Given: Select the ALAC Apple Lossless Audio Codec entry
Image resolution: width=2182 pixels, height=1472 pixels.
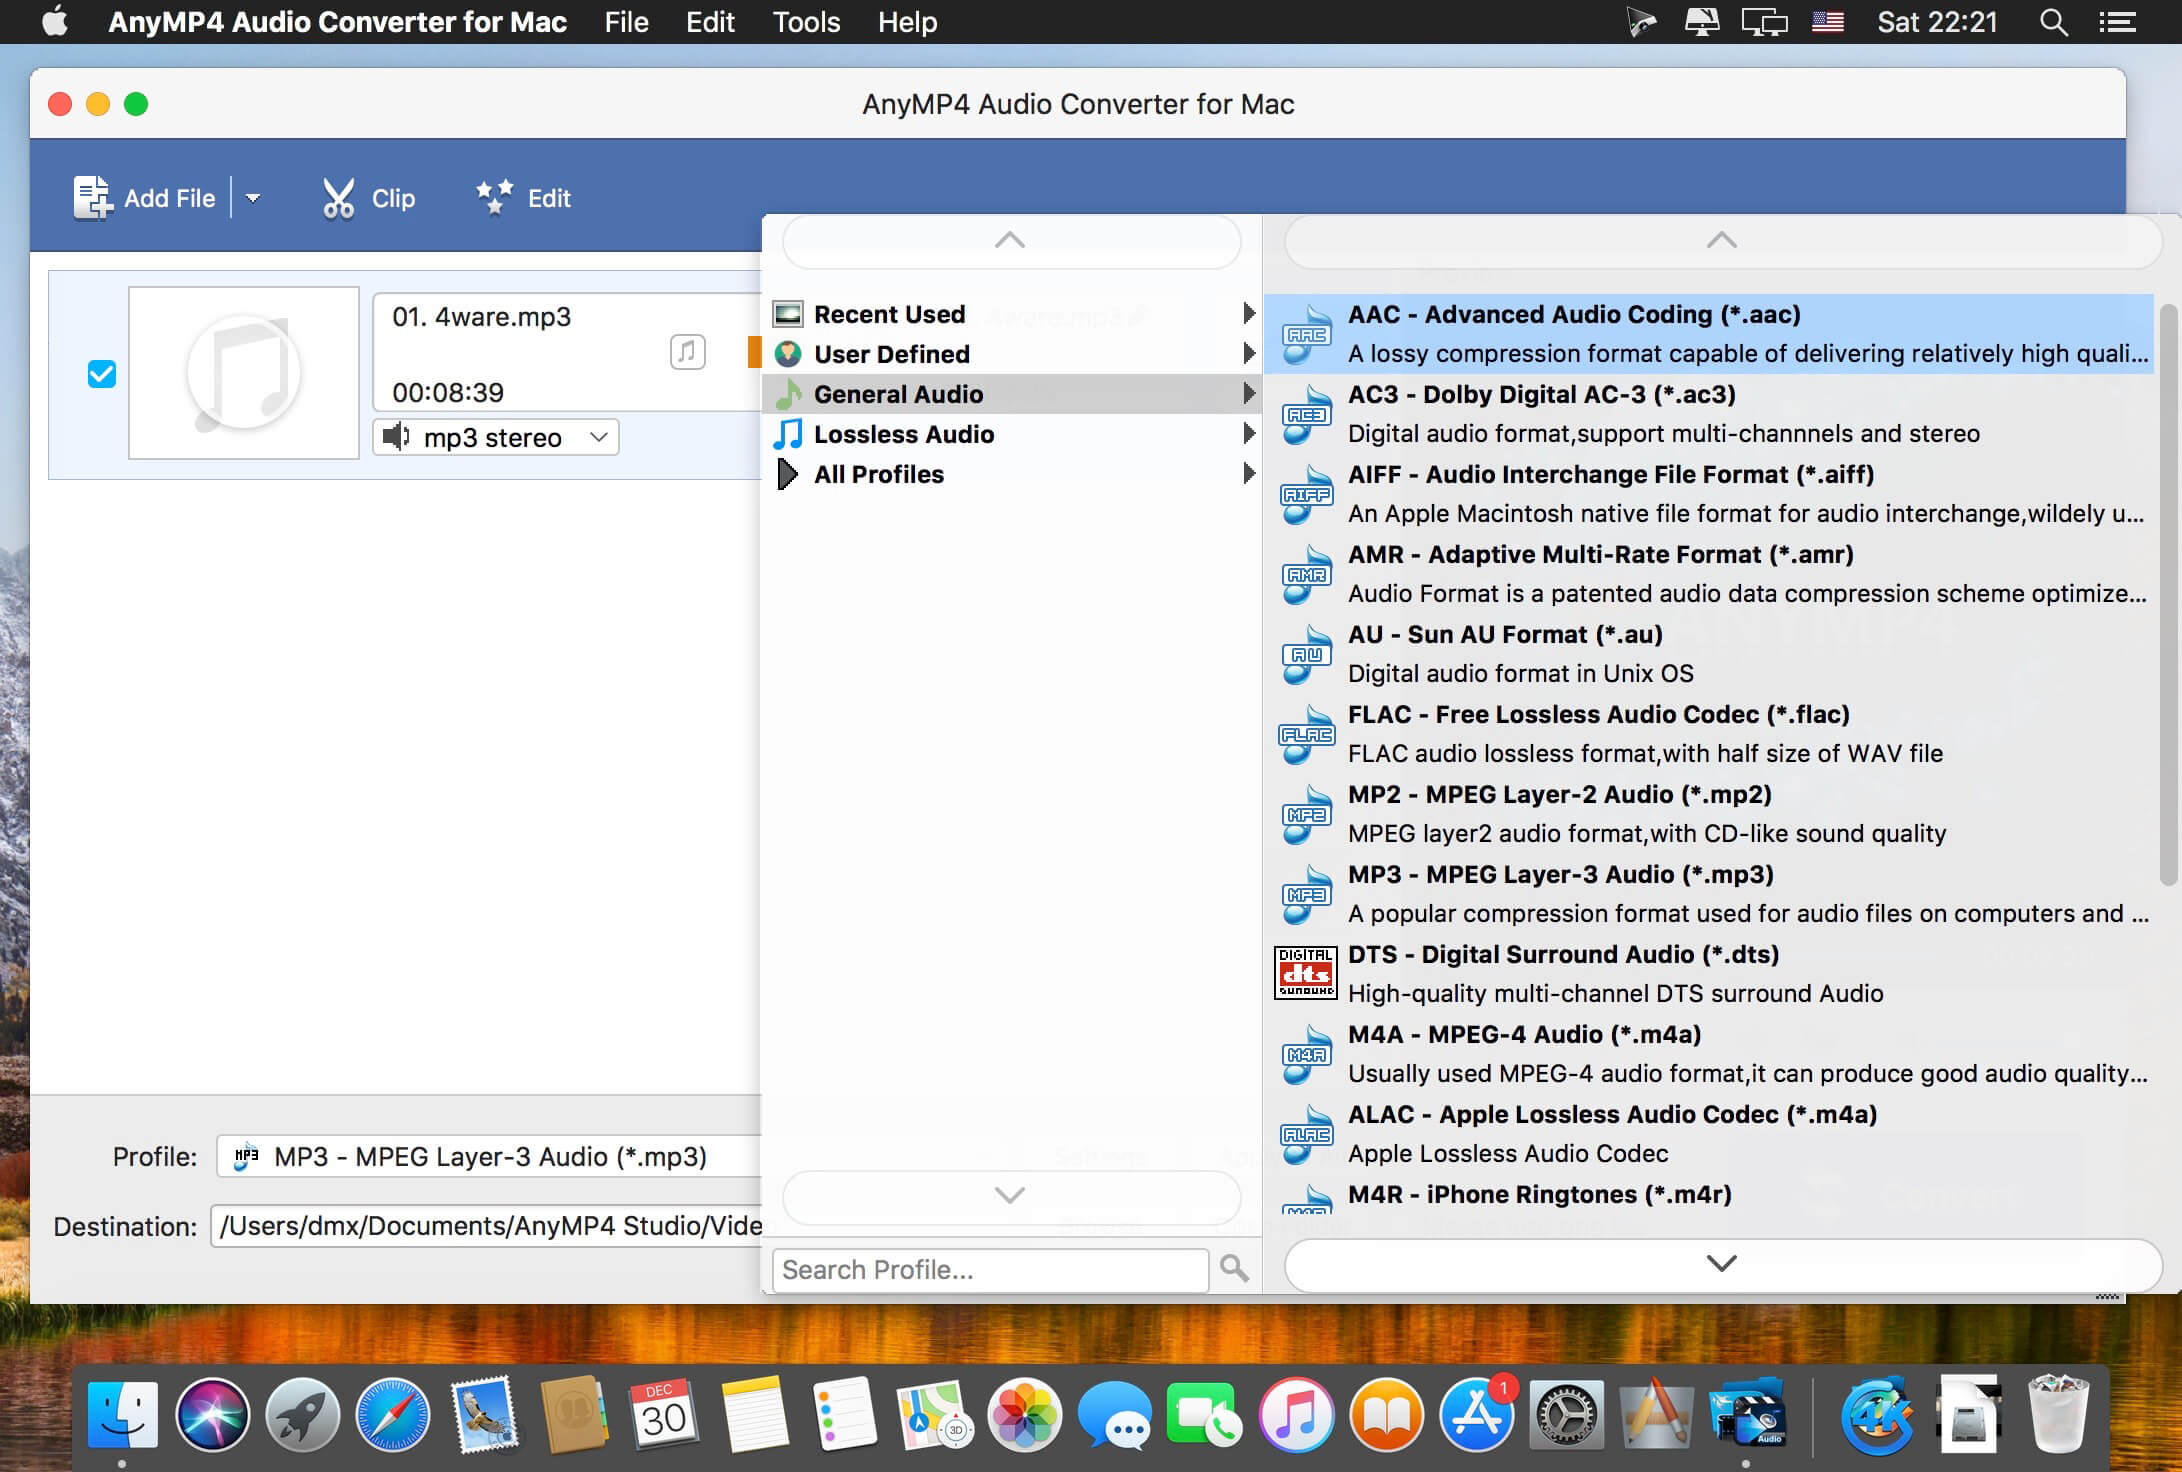Looking at the screenshot, I should [x=1612, y=1114].
